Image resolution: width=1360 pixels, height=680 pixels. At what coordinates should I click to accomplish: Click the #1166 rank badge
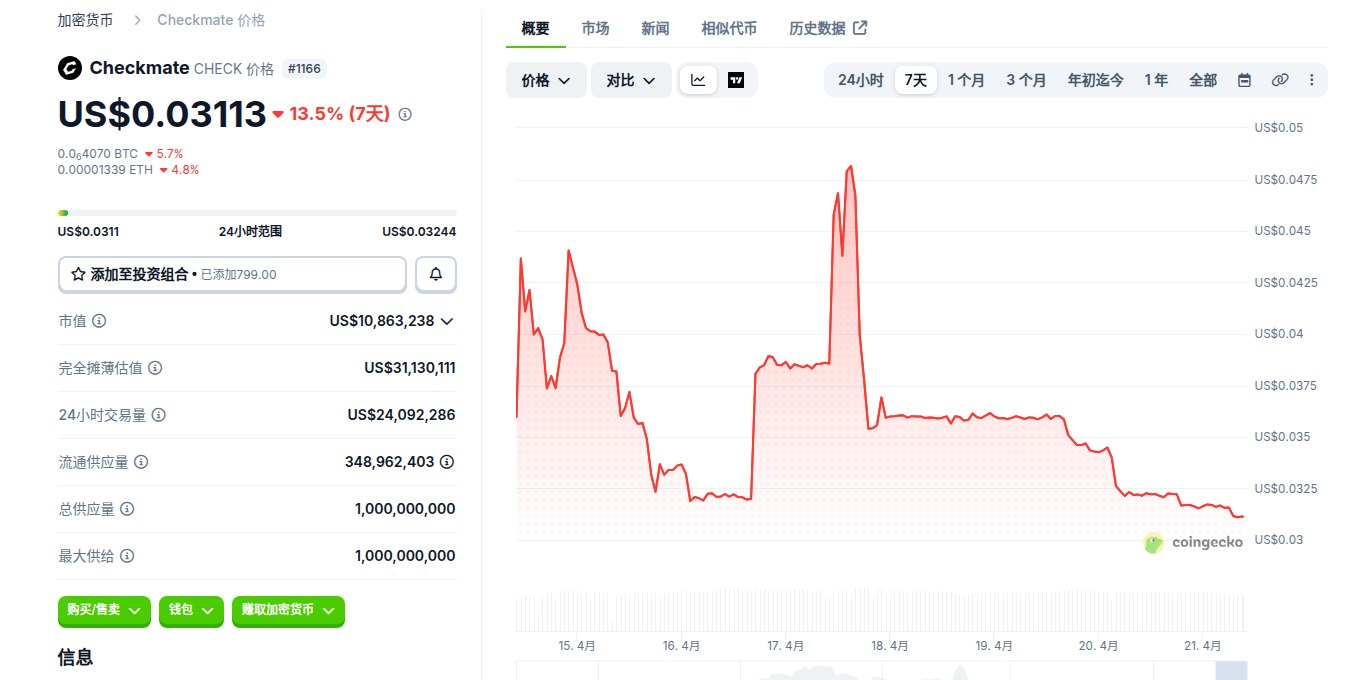[304, 69]
